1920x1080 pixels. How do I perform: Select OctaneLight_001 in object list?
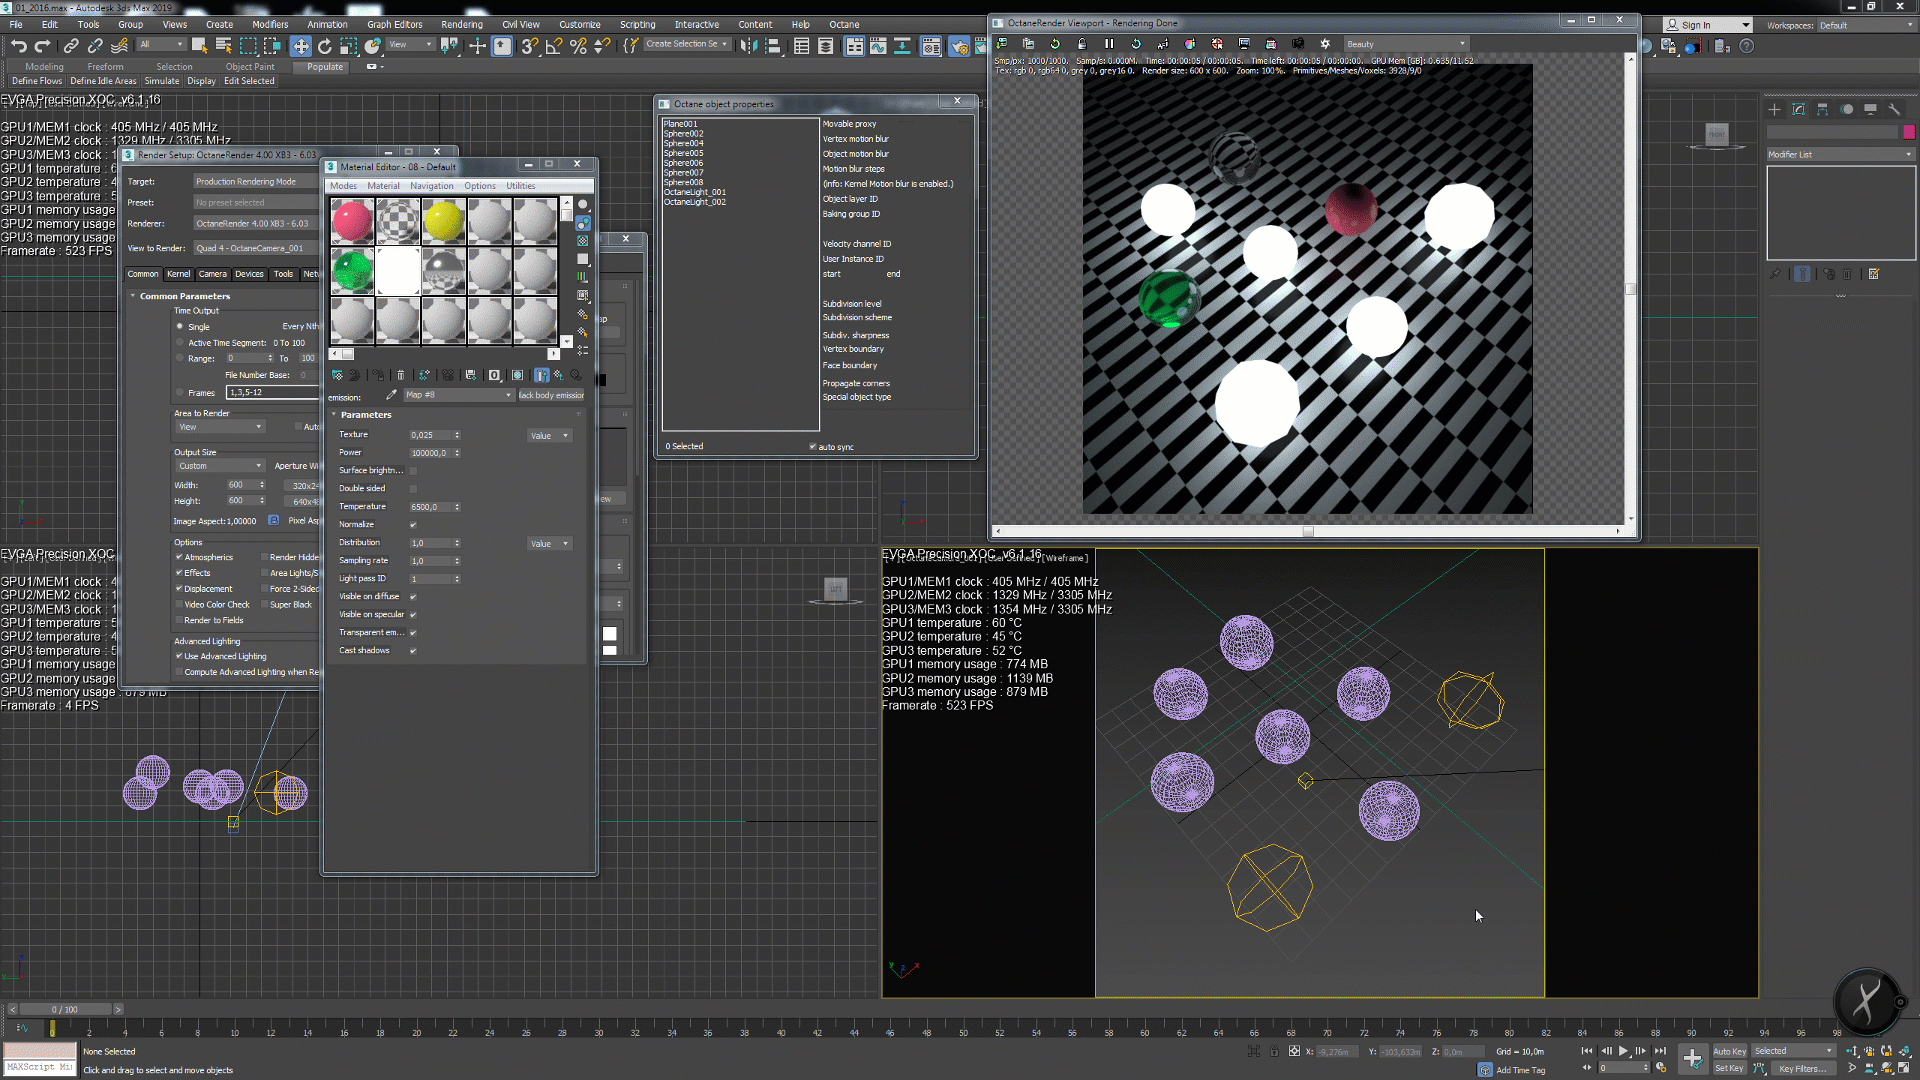pos(695,192)
